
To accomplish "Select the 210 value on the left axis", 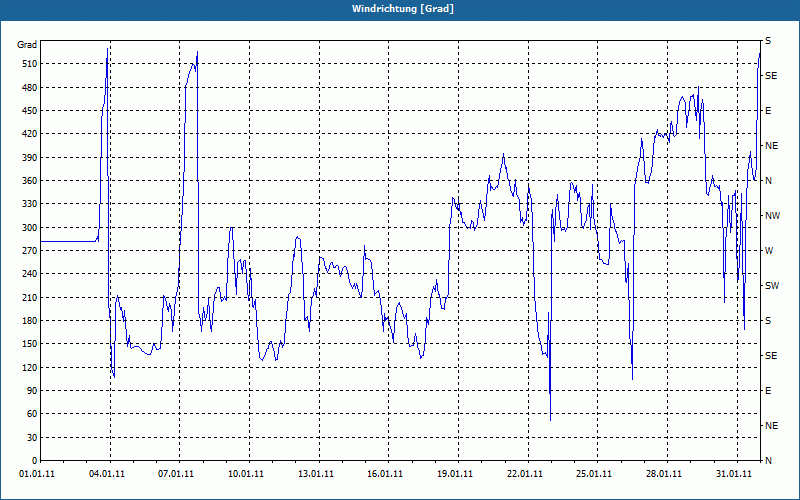I will tap(30, 297).
